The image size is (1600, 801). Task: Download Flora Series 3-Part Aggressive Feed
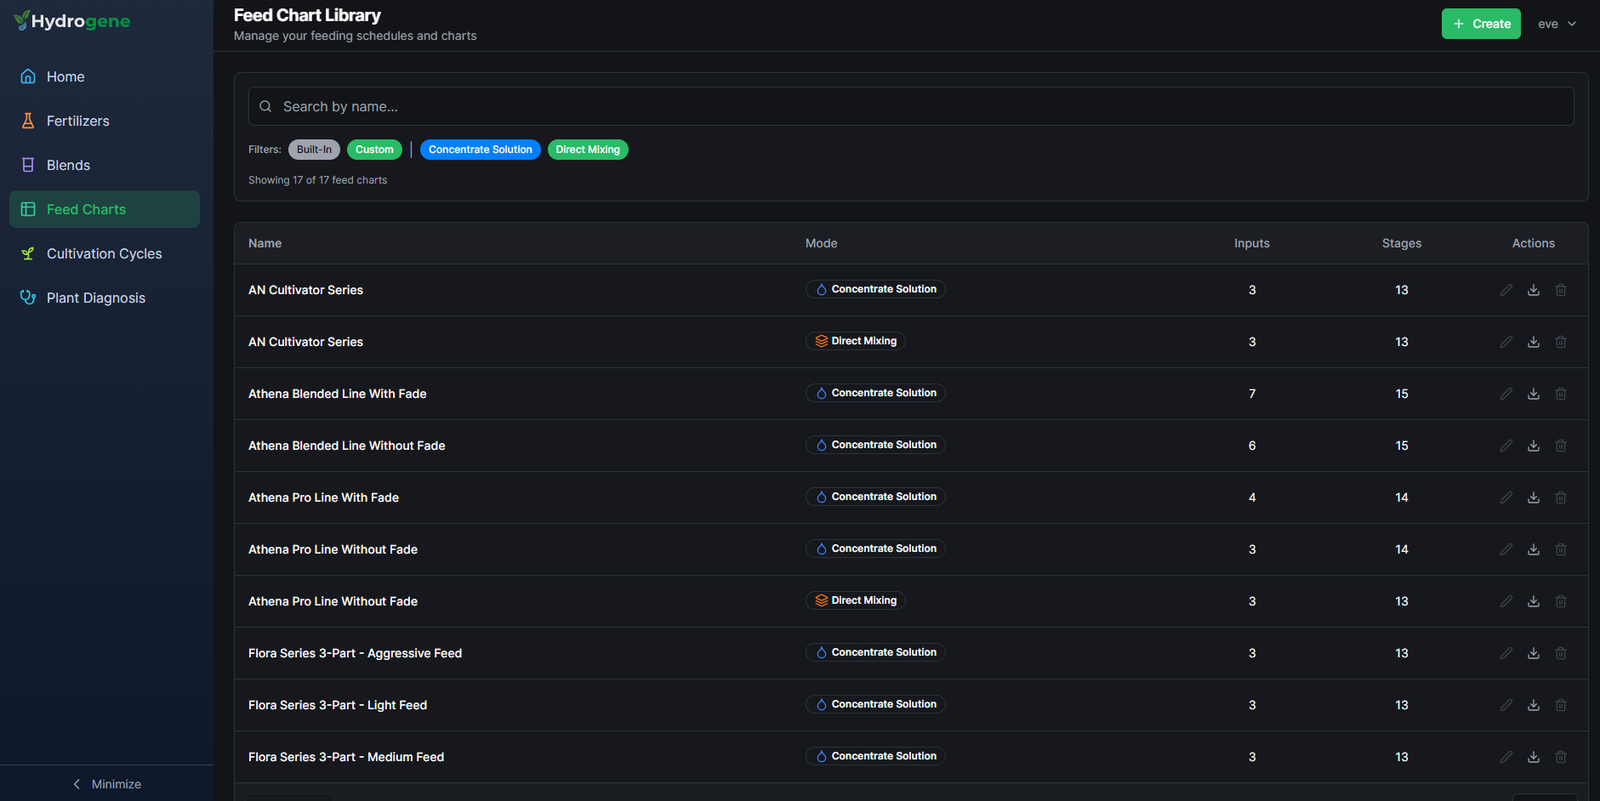point(1533,654)
